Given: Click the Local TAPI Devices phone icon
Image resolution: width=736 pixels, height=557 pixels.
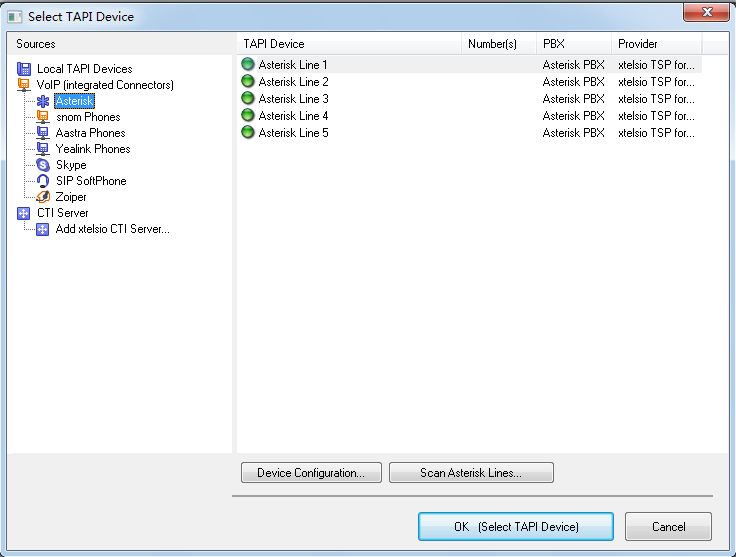Looking at the screenshot, I should [x=24, y=69].
